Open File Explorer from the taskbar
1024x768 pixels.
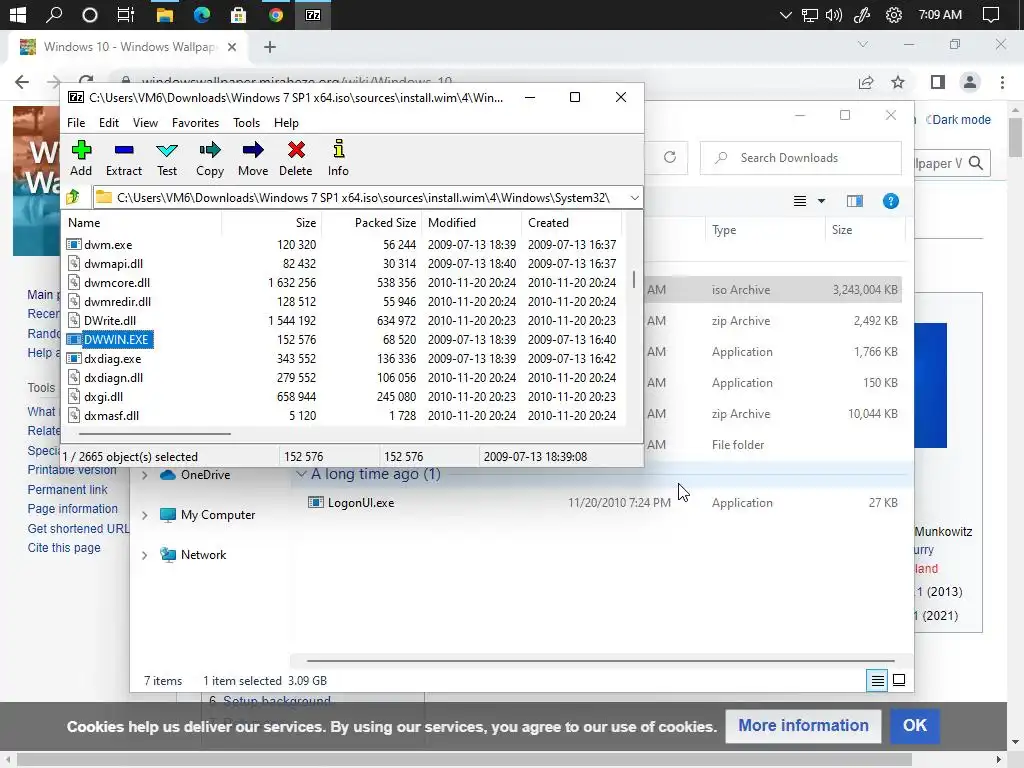pyautogui.click(x=164, y=14)
